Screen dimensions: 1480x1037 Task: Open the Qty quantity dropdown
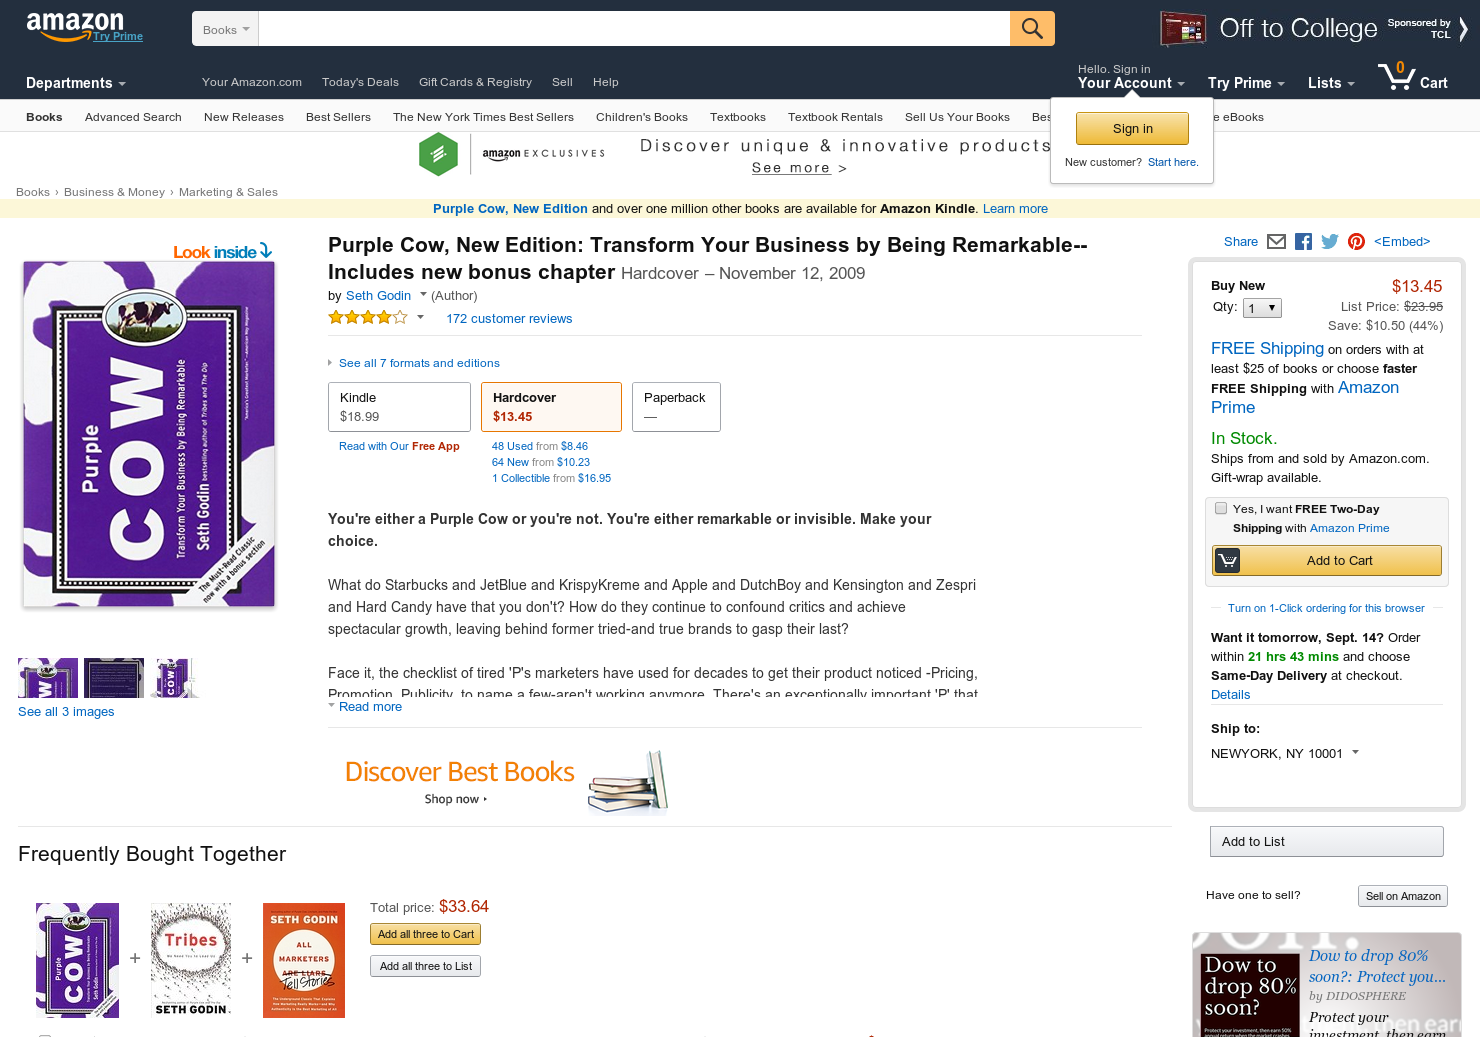coord(1262,308)
